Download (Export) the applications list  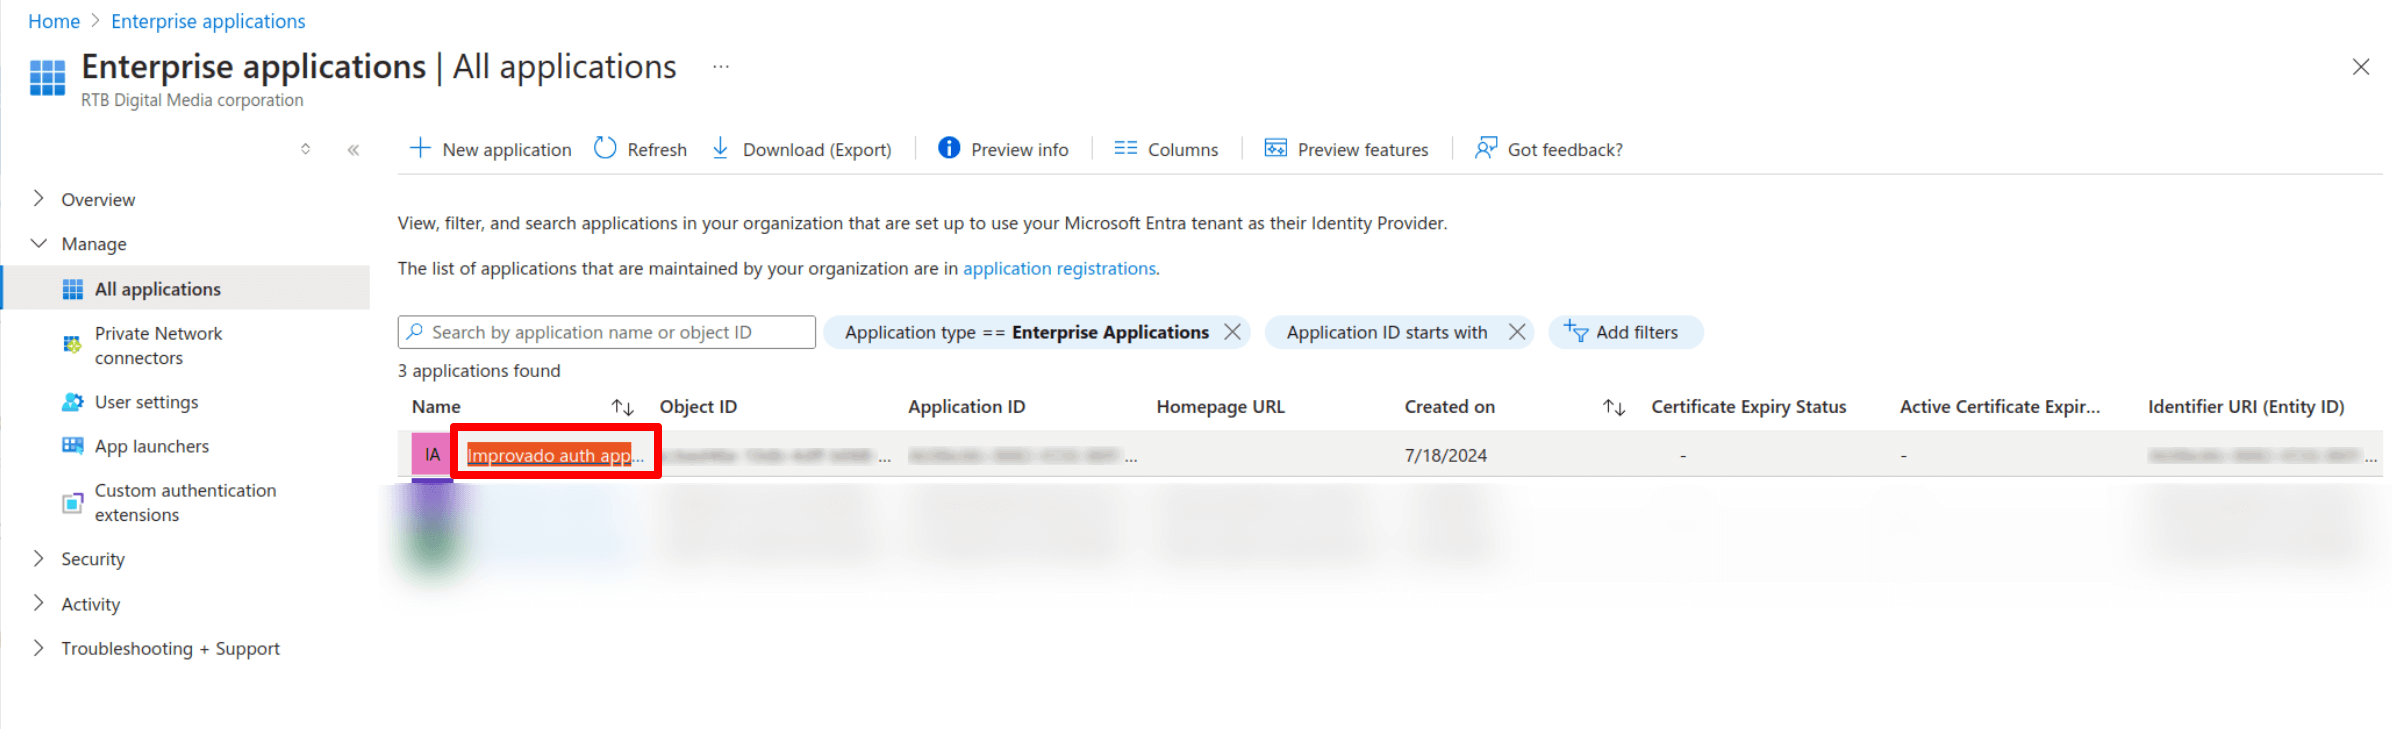(801, 149)
